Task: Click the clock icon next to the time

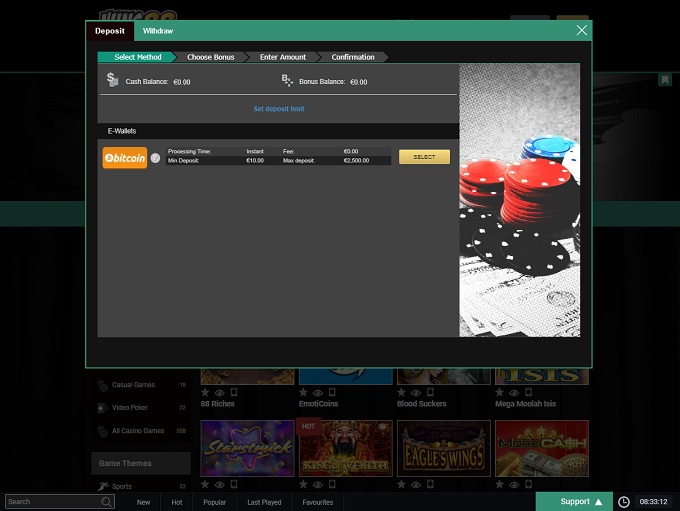Action: [x=624, y=502]
